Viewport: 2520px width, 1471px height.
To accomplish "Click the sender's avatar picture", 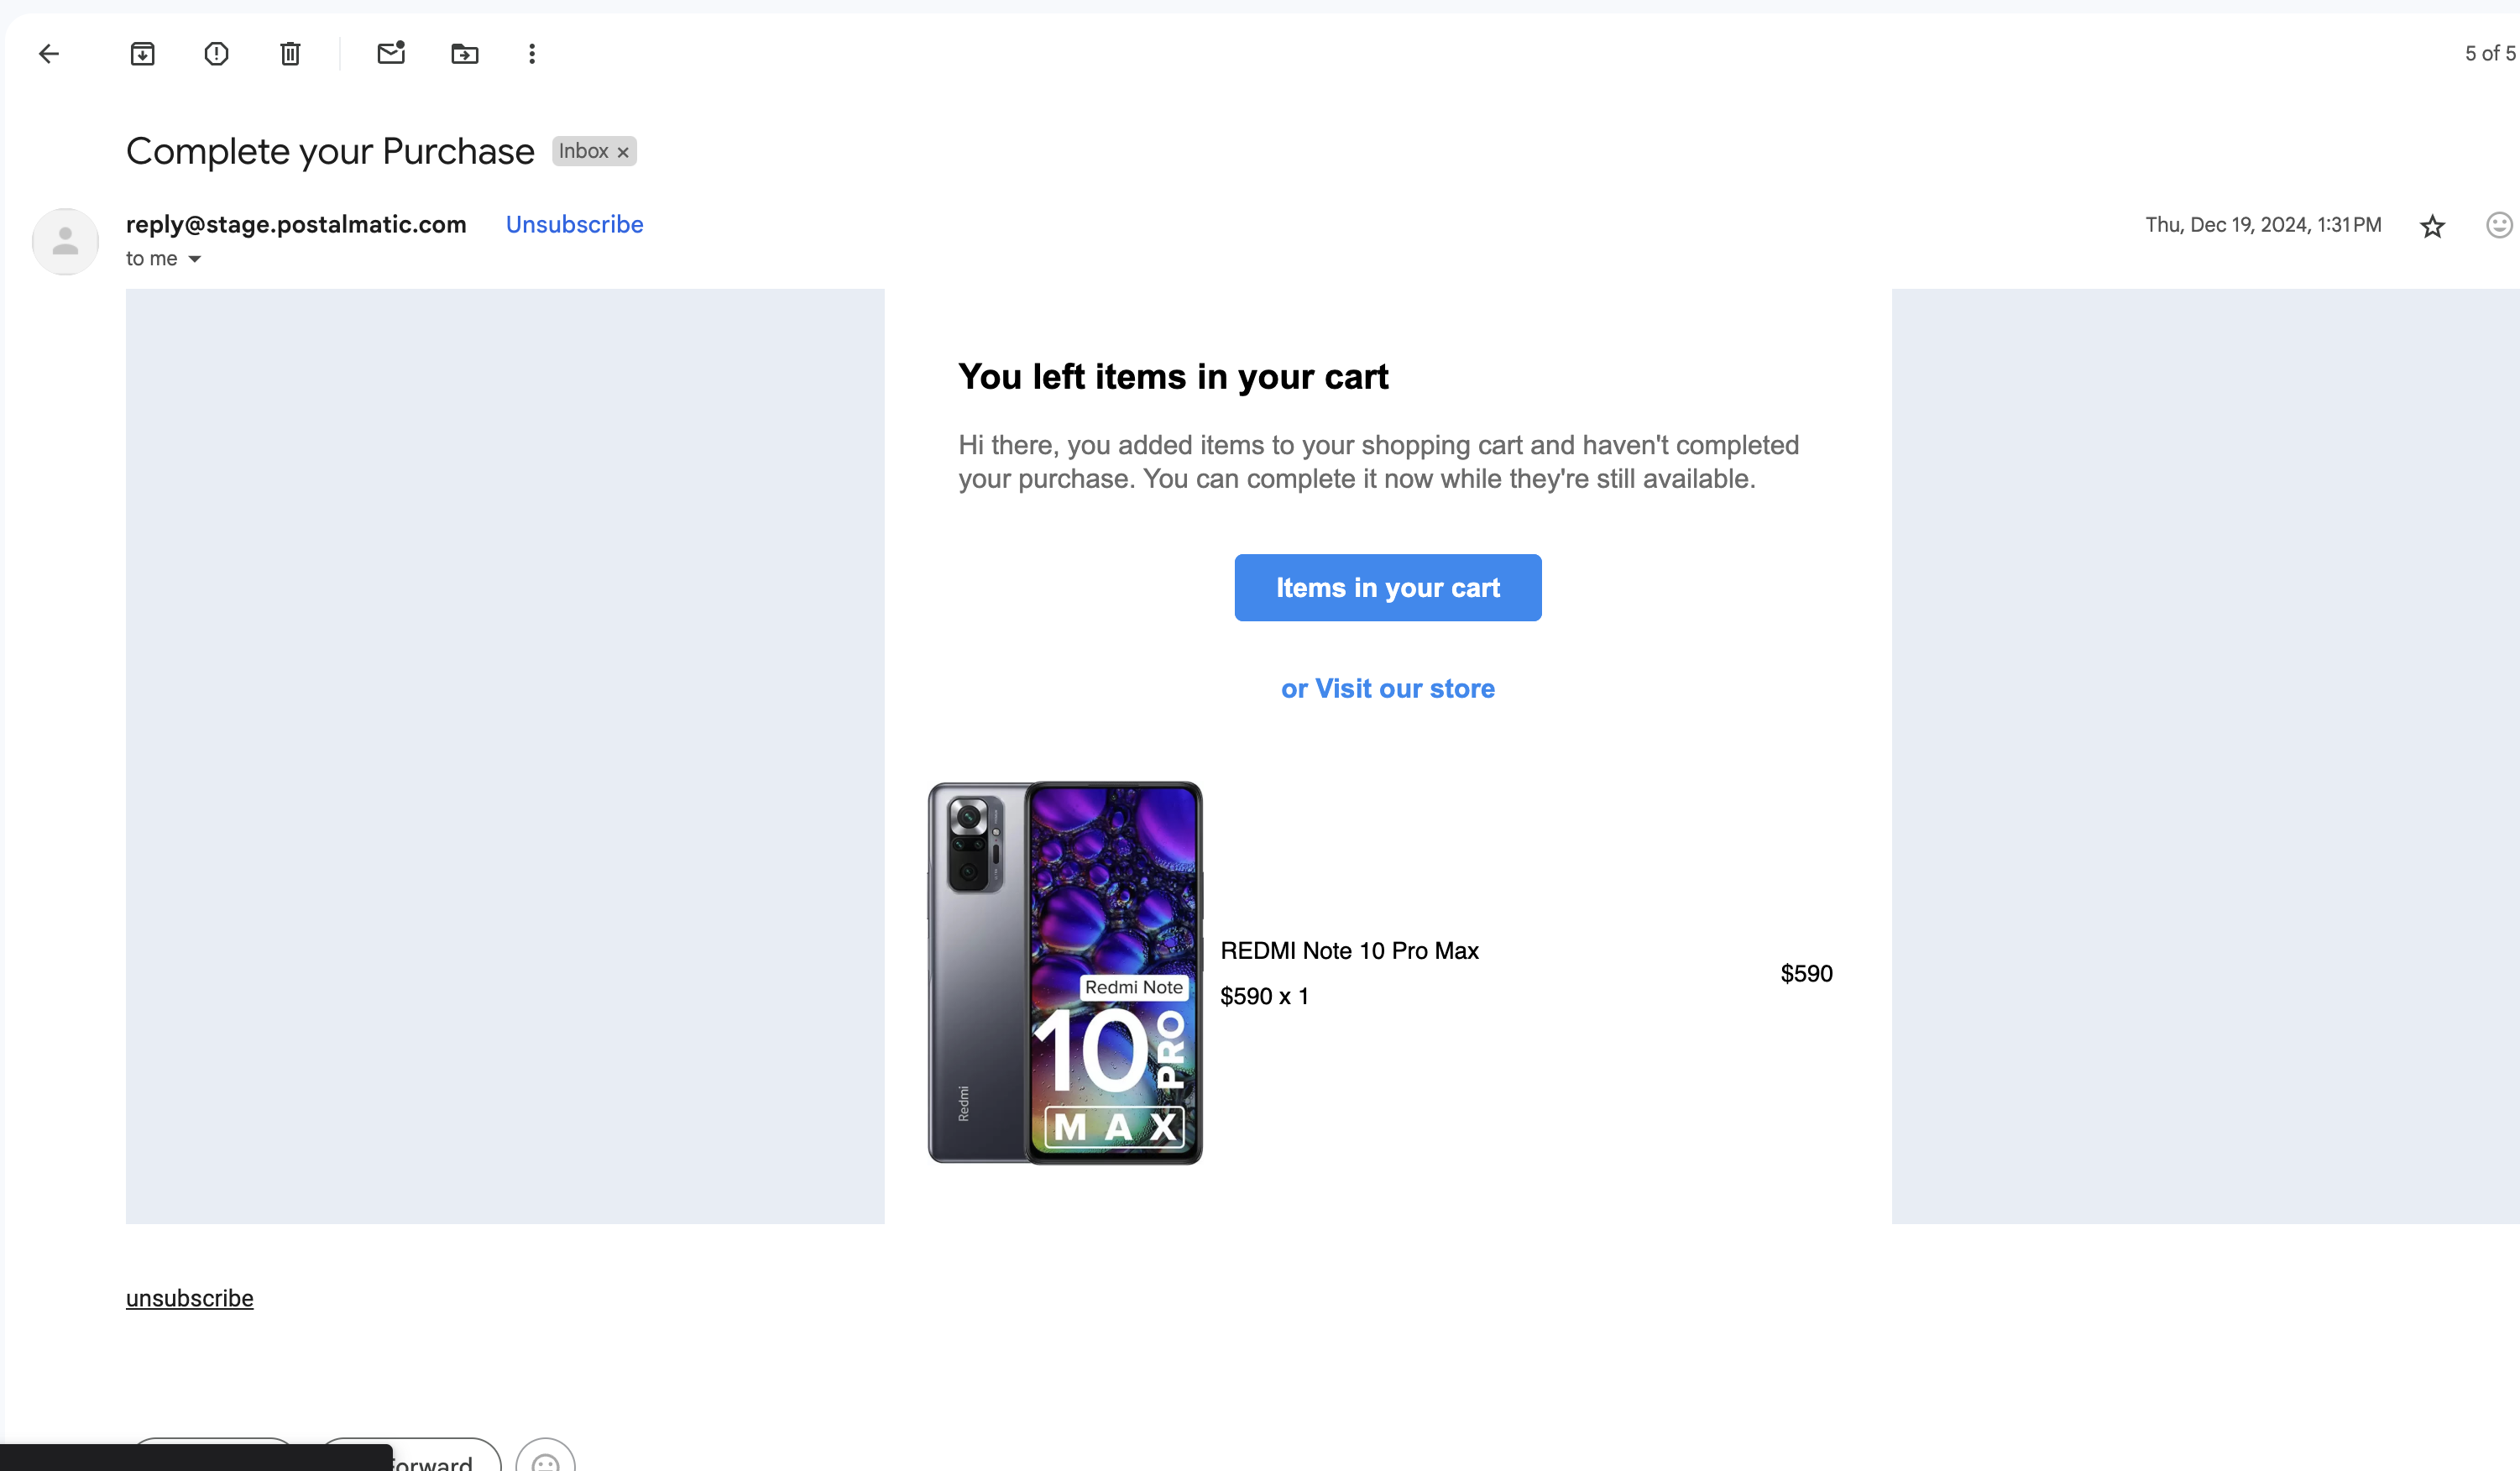I will click(65, 241).
